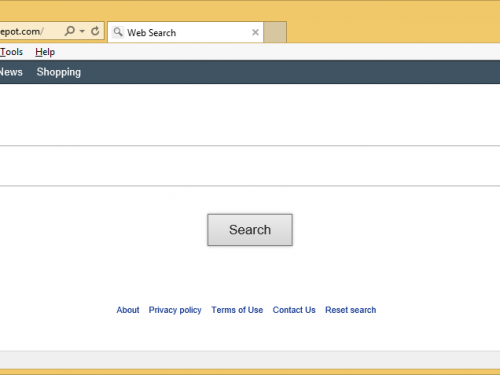Click the address bar search magnifier icon
The height and width of the screenshot is (375, 500).
(70, 31)
